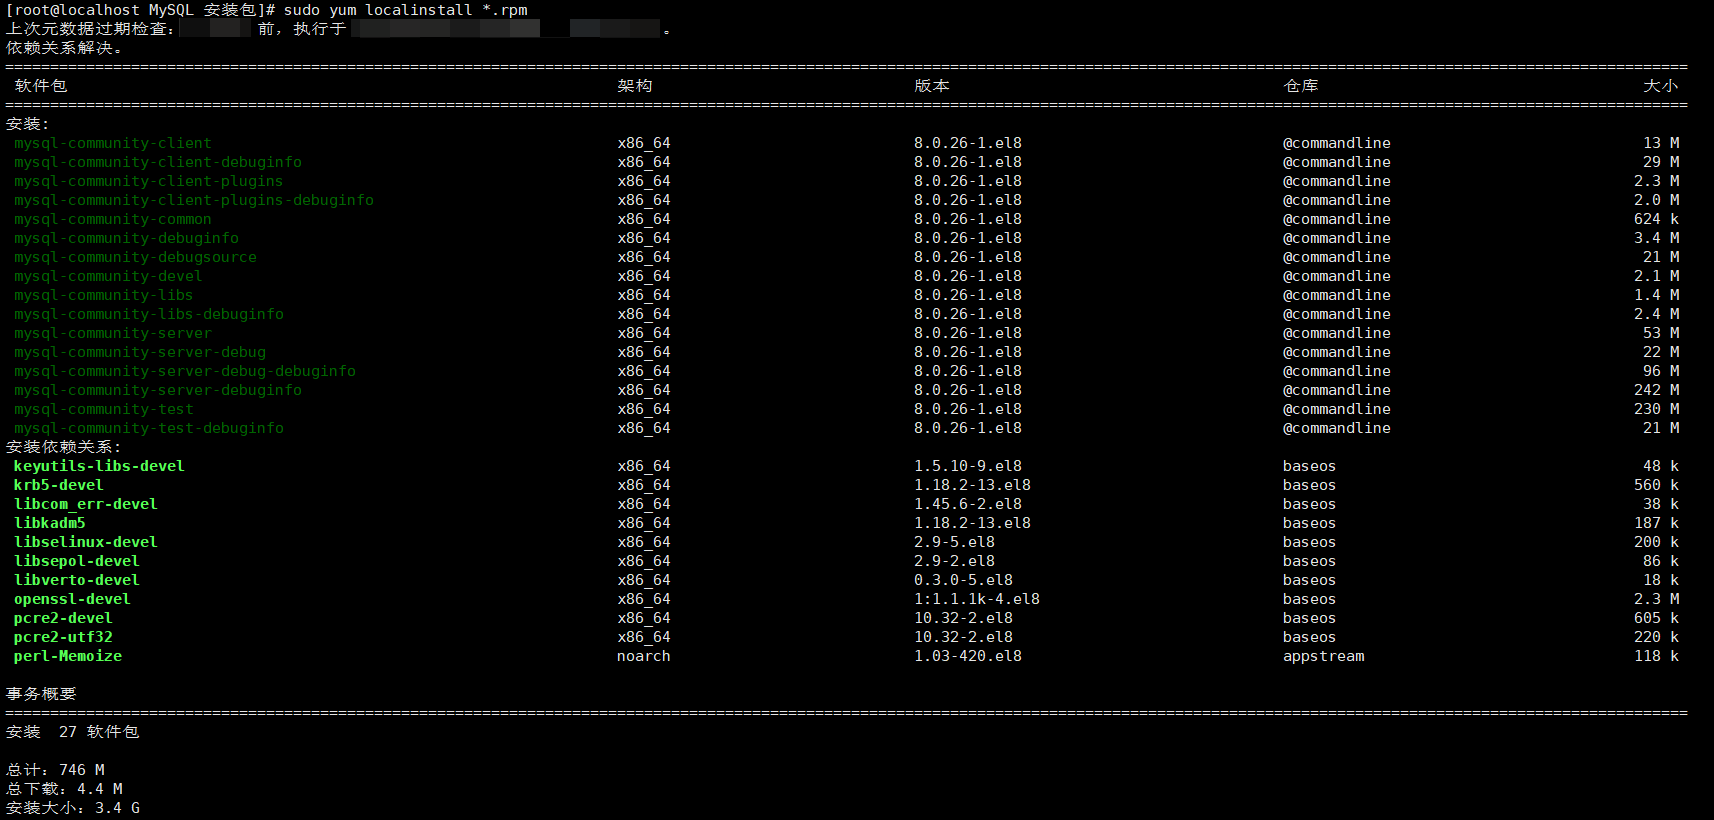Click mysql-community-server-debug package name
Image resolution: width=1714 pixels, height=820 pixels.
click(x=140, y=352)
